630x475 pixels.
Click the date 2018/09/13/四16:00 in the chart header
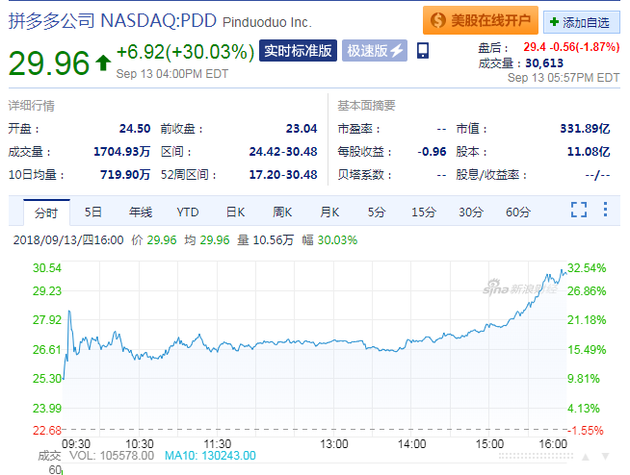coord(68,240)
